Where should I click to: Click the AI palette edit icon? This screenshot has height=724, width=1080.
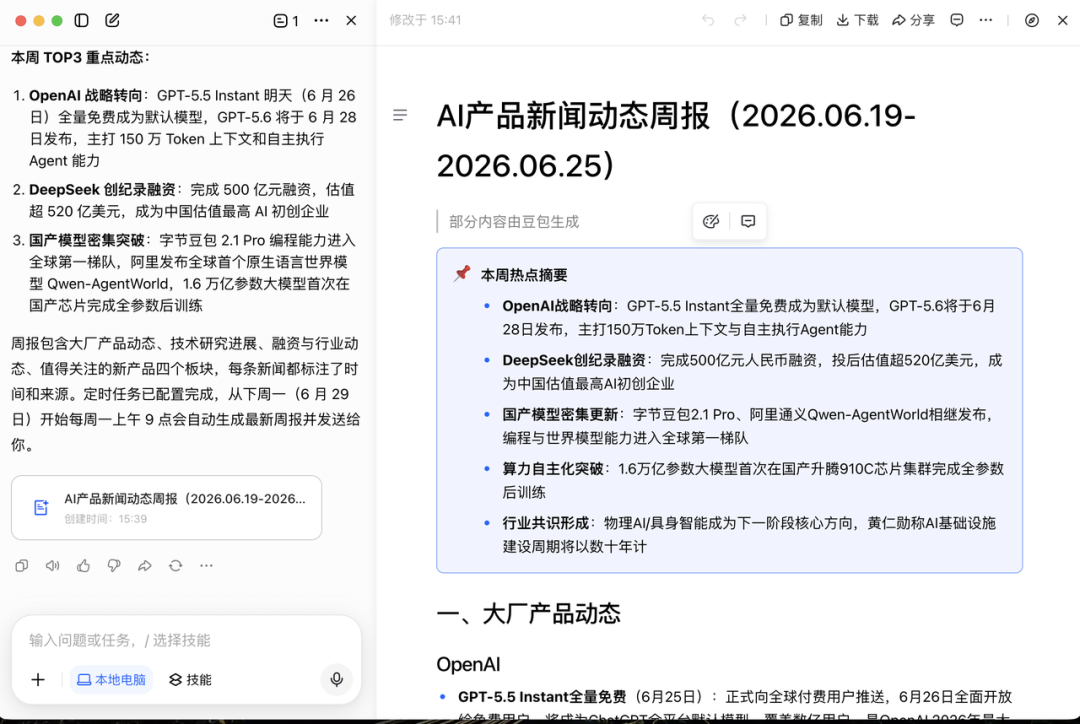point(711,221)
